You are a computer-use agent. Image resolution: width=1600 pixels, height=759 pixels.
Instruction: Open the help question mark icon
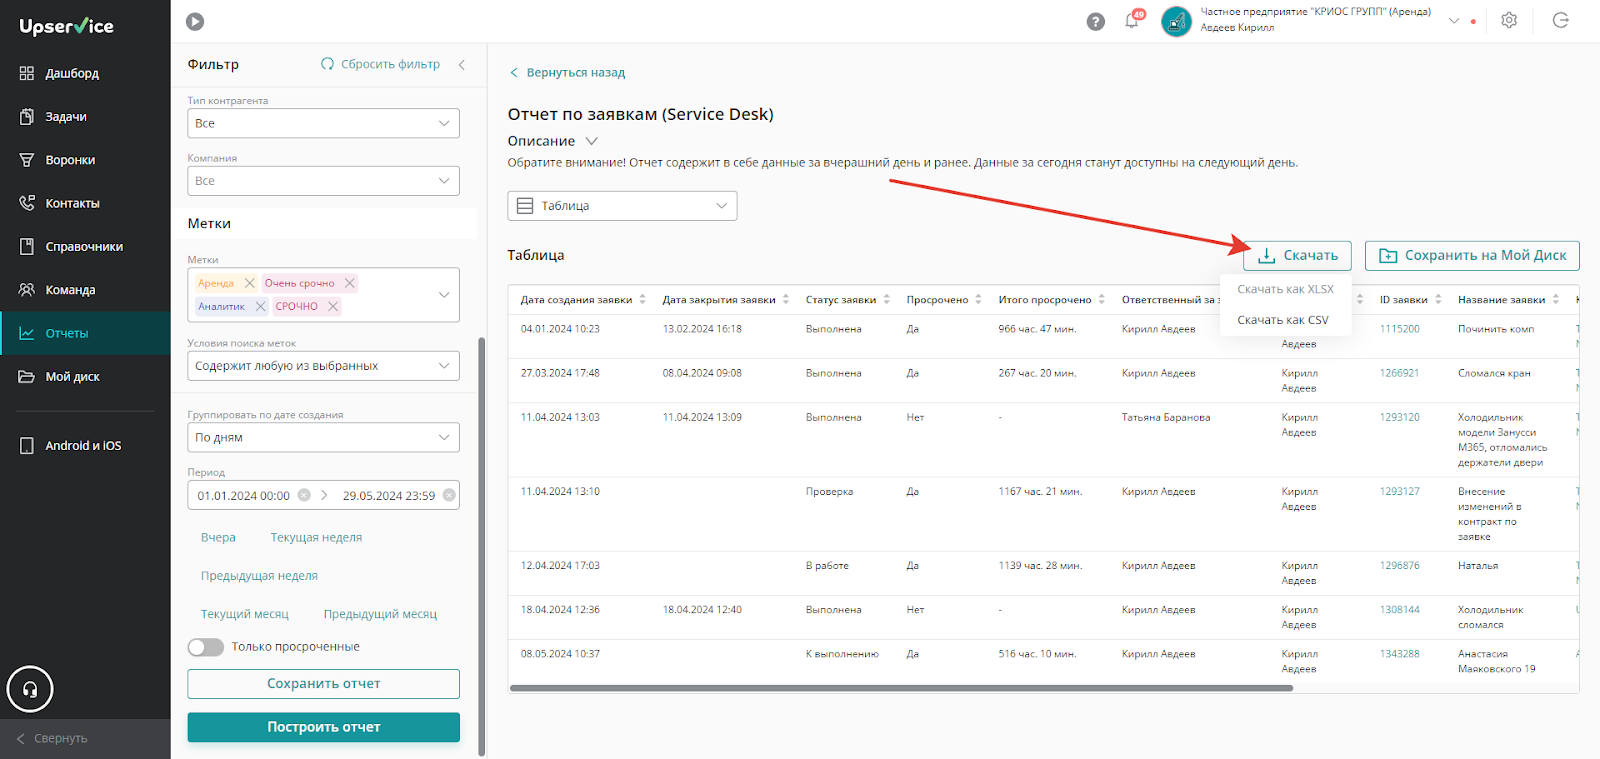tap(1096, 21)
